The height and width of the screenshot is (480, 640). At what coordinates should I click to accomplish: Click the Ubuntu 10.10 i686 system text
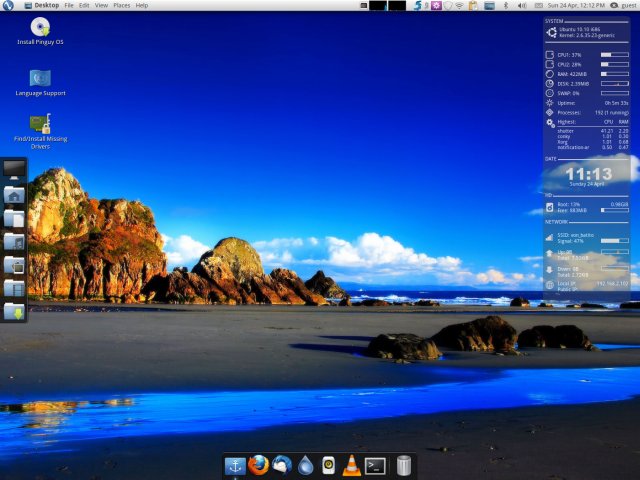point(580,29)
